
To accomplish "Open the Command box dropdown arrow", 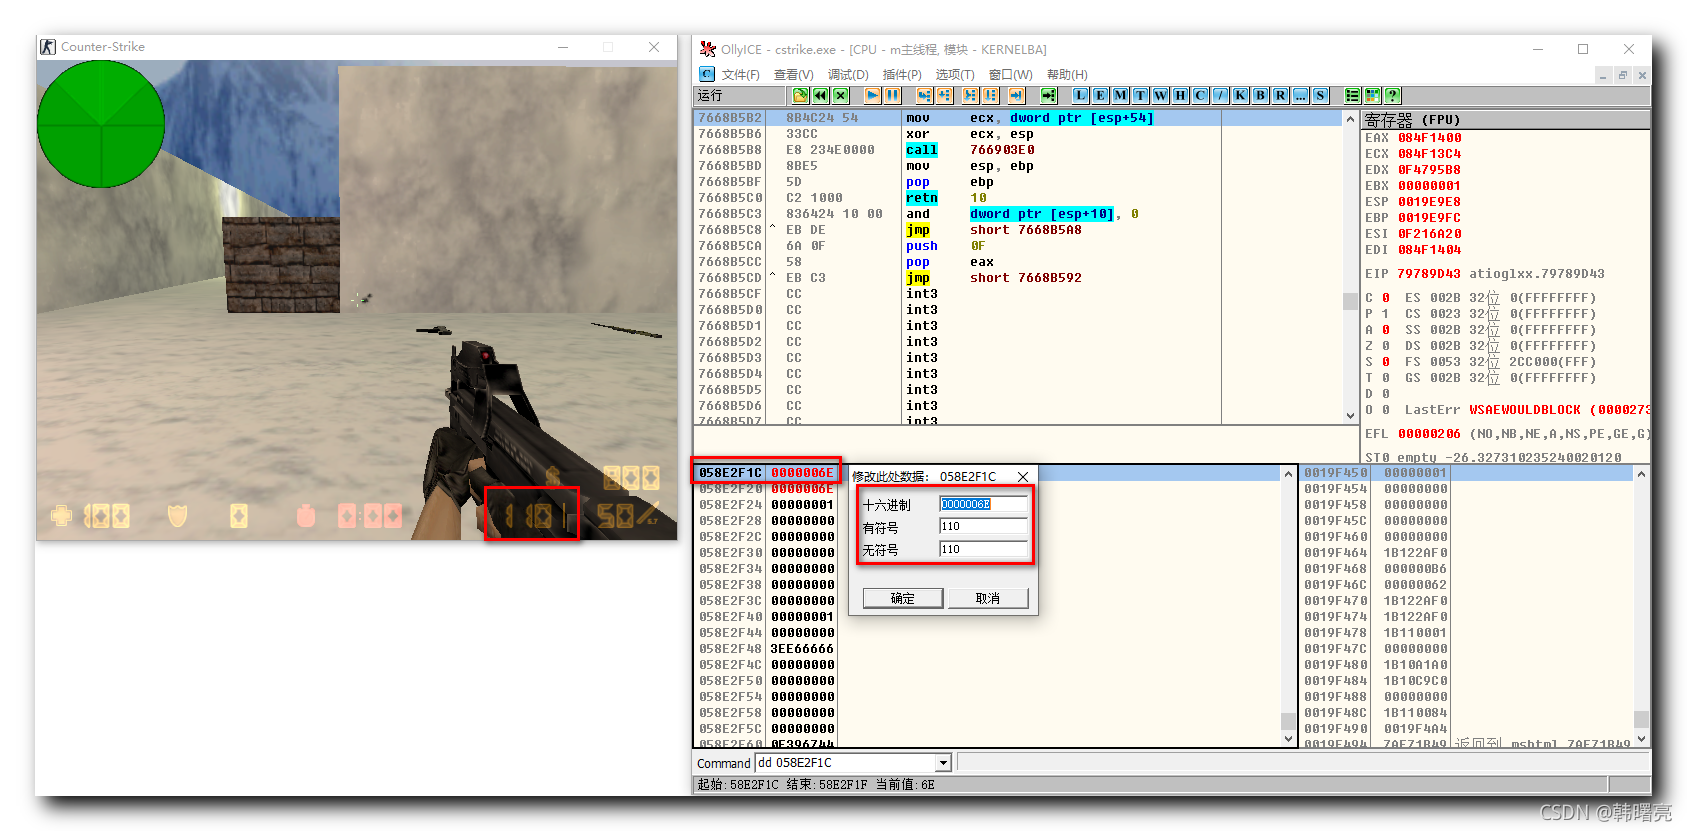I will 943,763.
